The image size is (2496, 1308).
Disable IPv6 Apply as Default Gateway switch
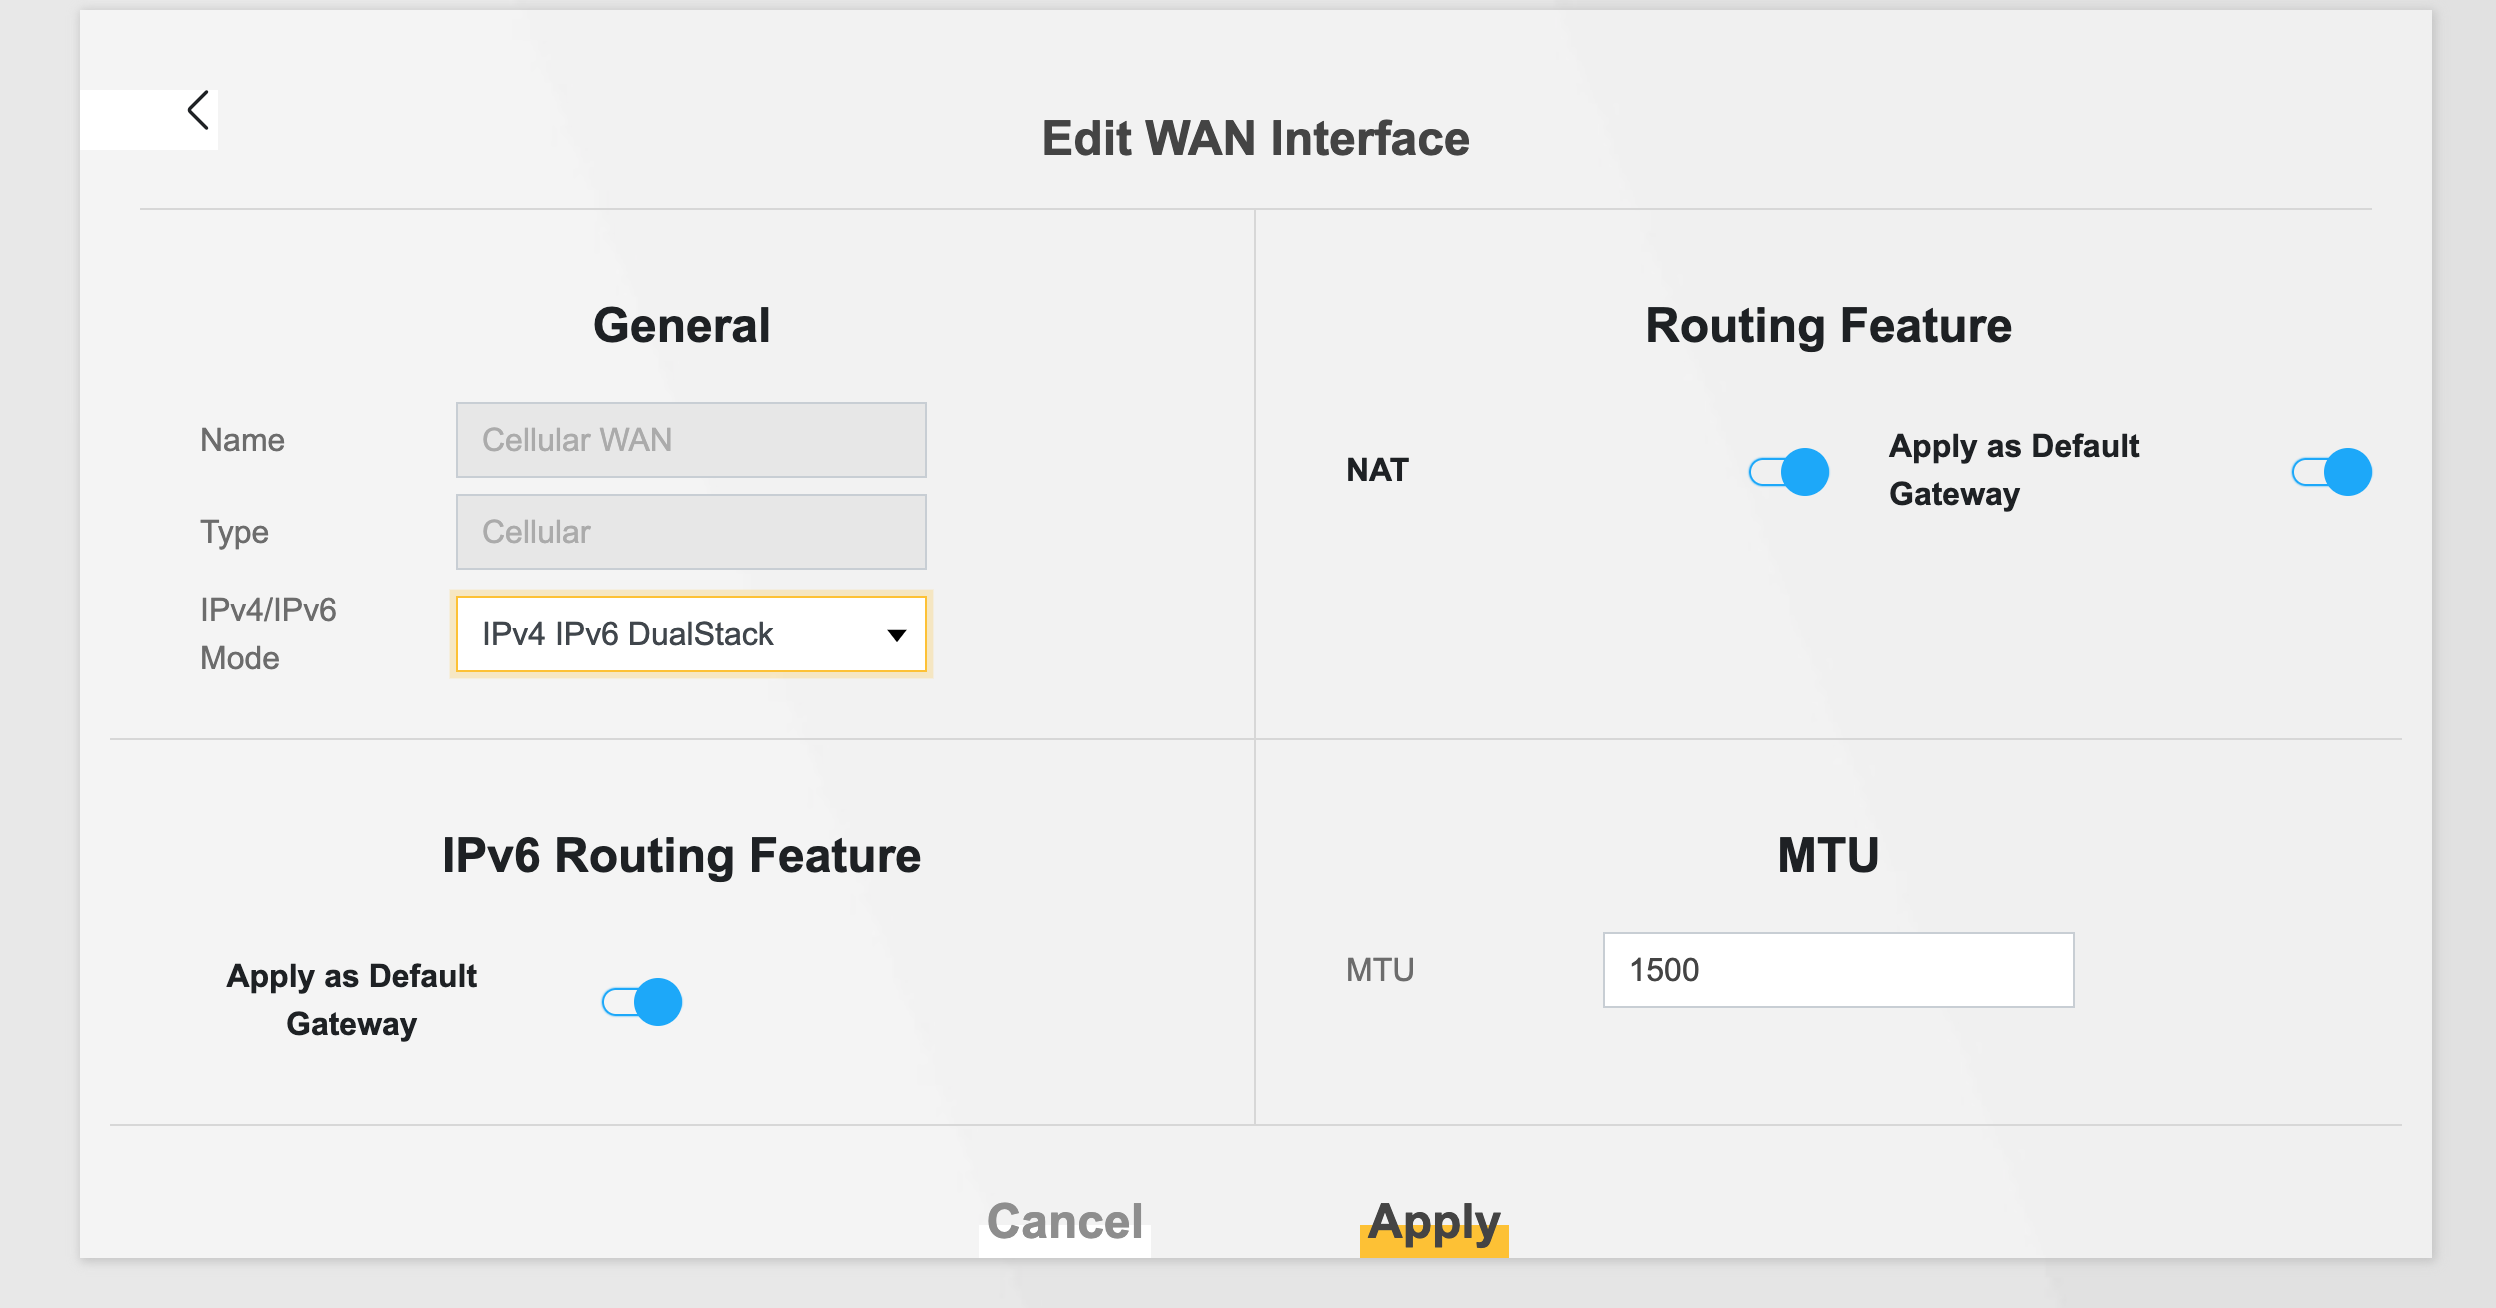pos(642,1002)
